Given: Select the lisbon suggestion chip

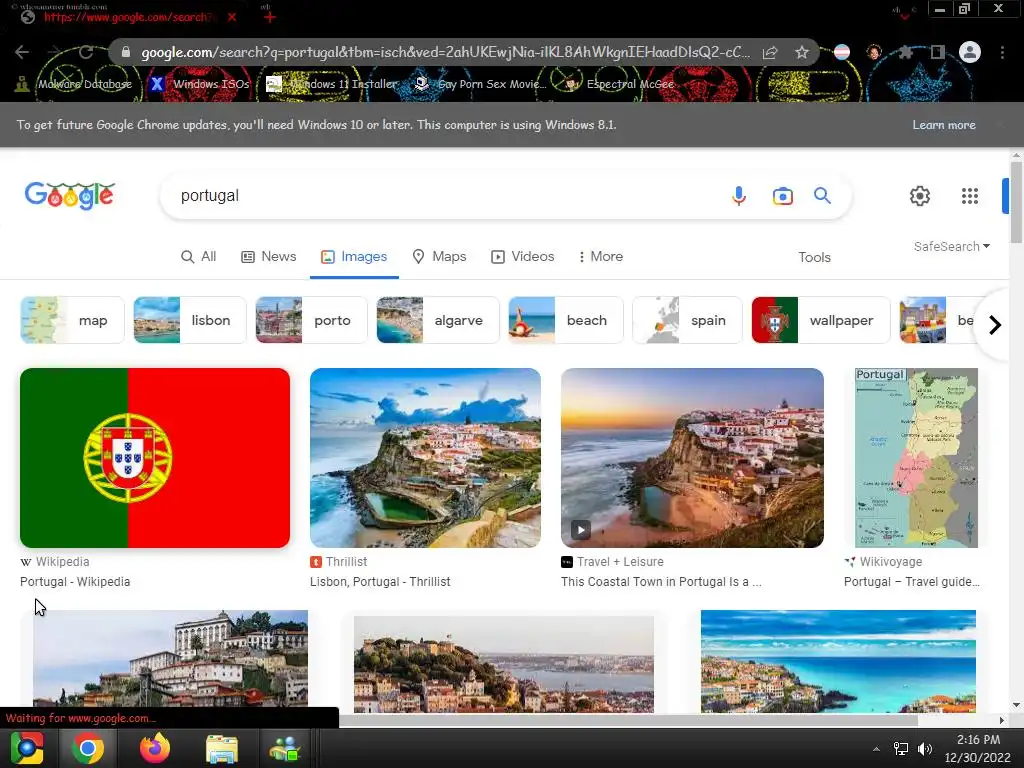Looking at the screenshot, I should [x=189, y=320].
